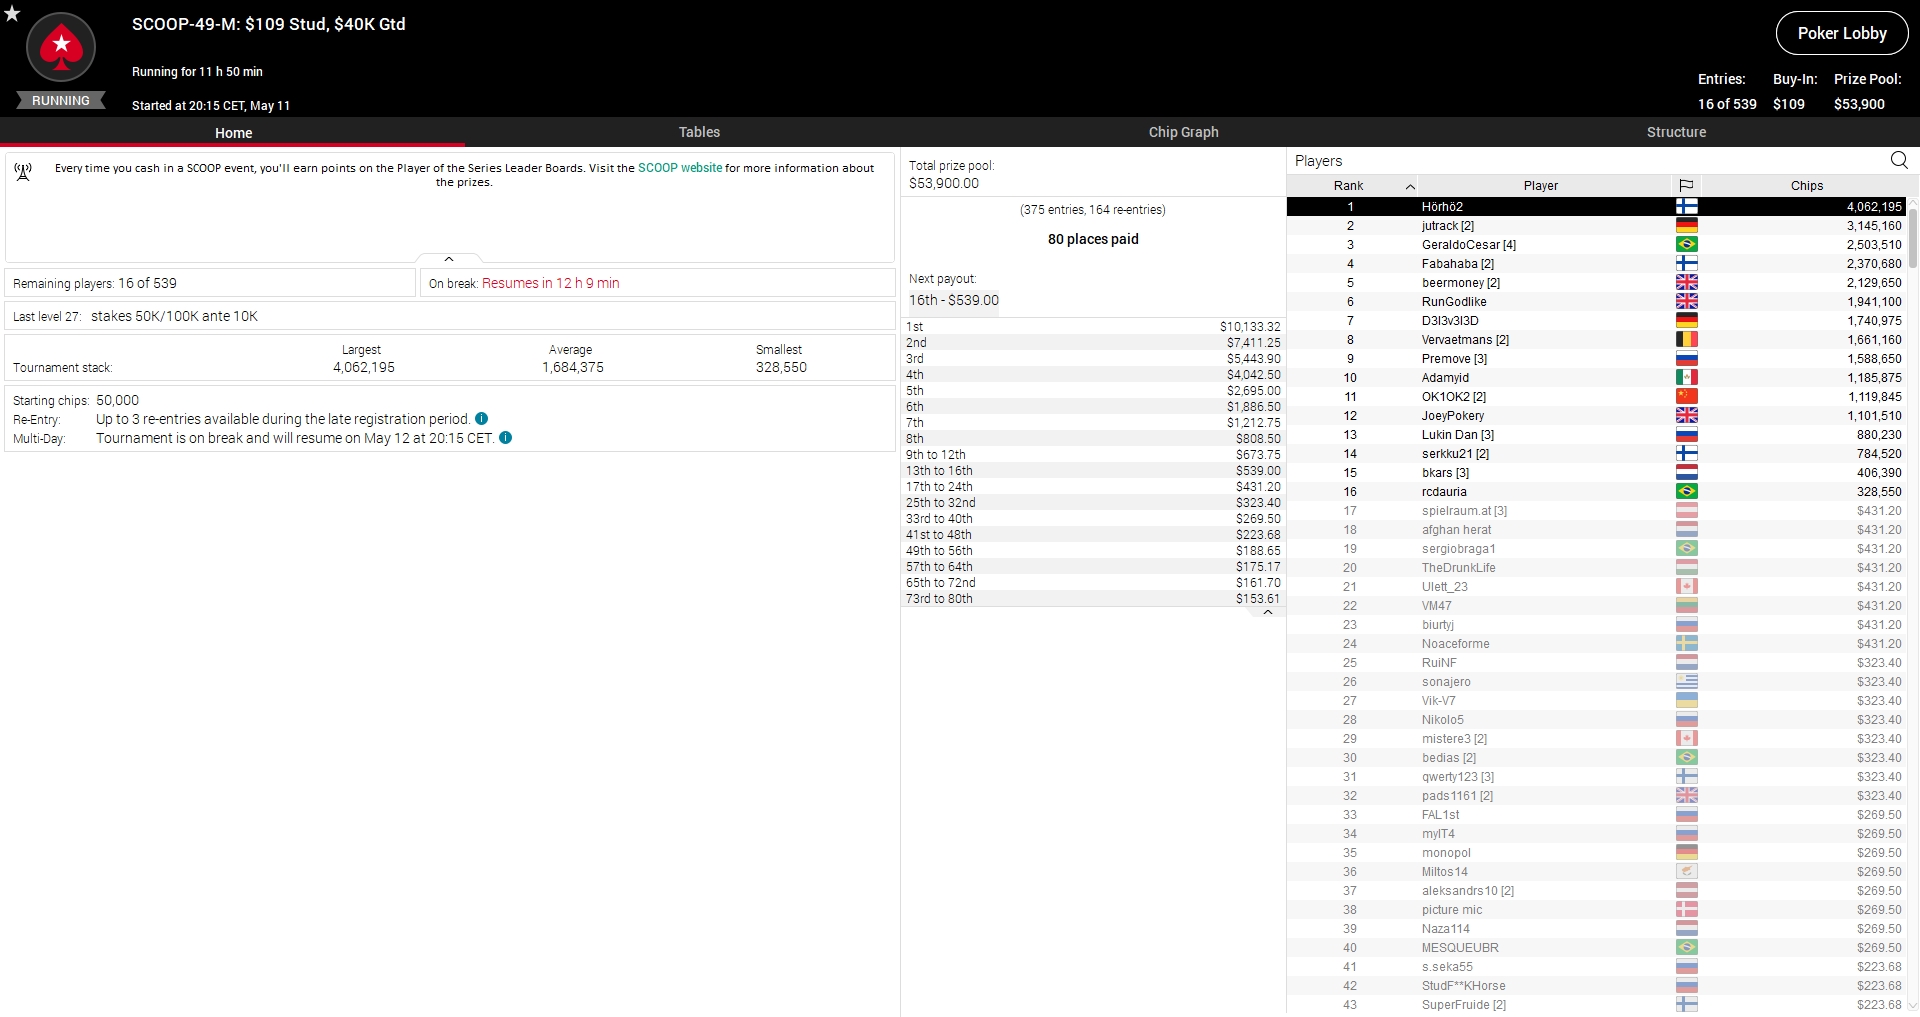Click Finland flag next to serkku21
The height and width of the screenshot is (1017, 1920).
pos(1687,454)
